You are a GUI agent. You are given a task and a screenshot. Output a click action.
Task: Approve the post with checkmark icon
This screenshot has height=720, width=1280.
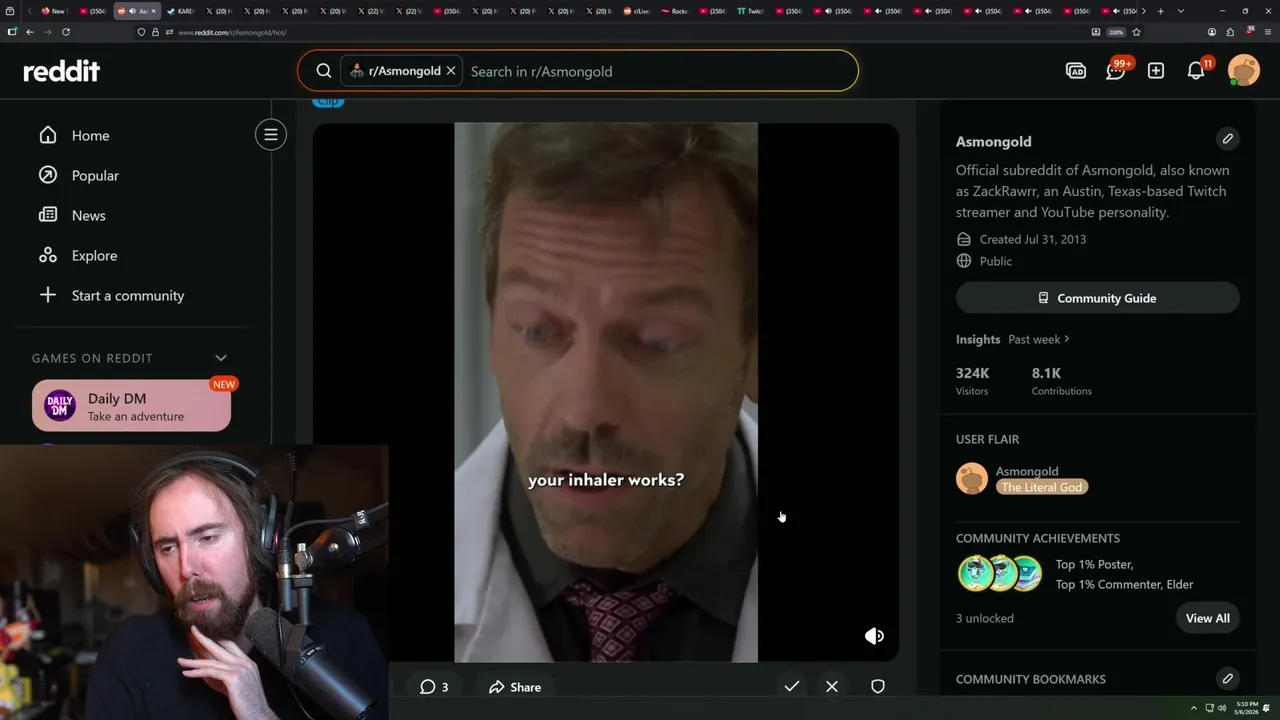tap(792, 686)
